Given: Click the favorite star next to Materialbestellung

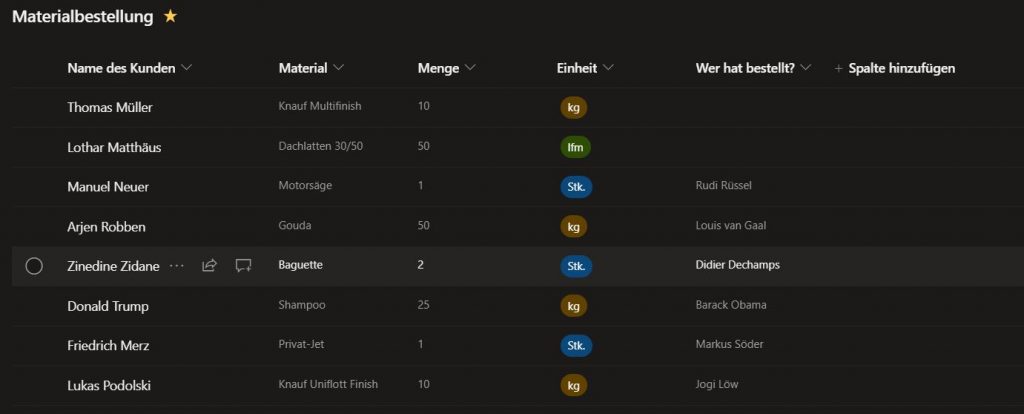Looking at the screenshot, I should pos(170,17).
